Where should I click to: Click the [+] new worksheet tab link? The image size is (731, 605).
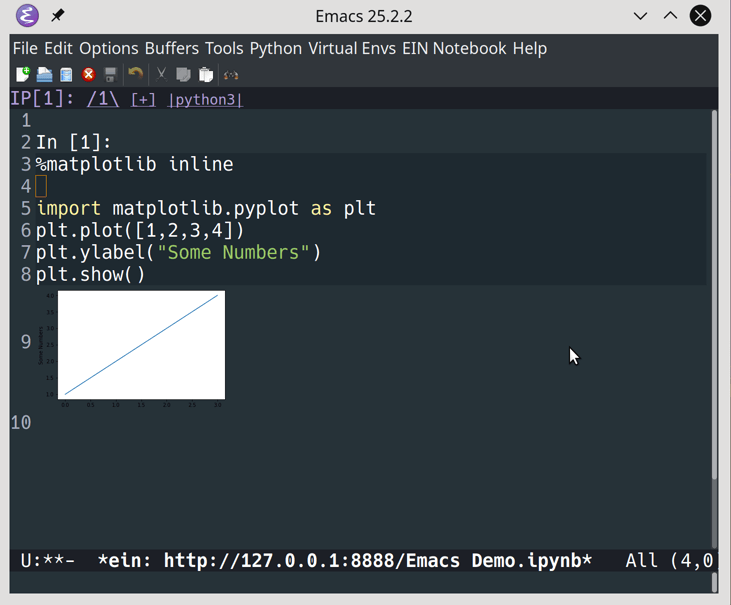coord(143,100)
